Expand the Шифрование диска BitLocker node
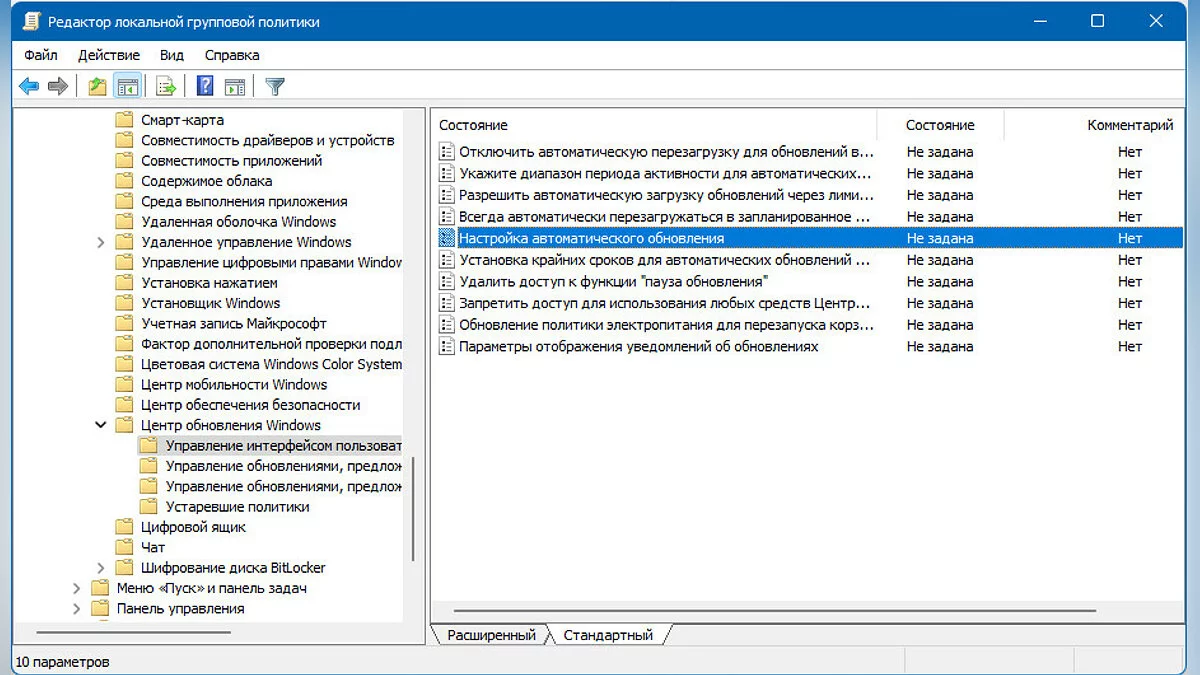 pyautogui.click(x=100, y=568)
